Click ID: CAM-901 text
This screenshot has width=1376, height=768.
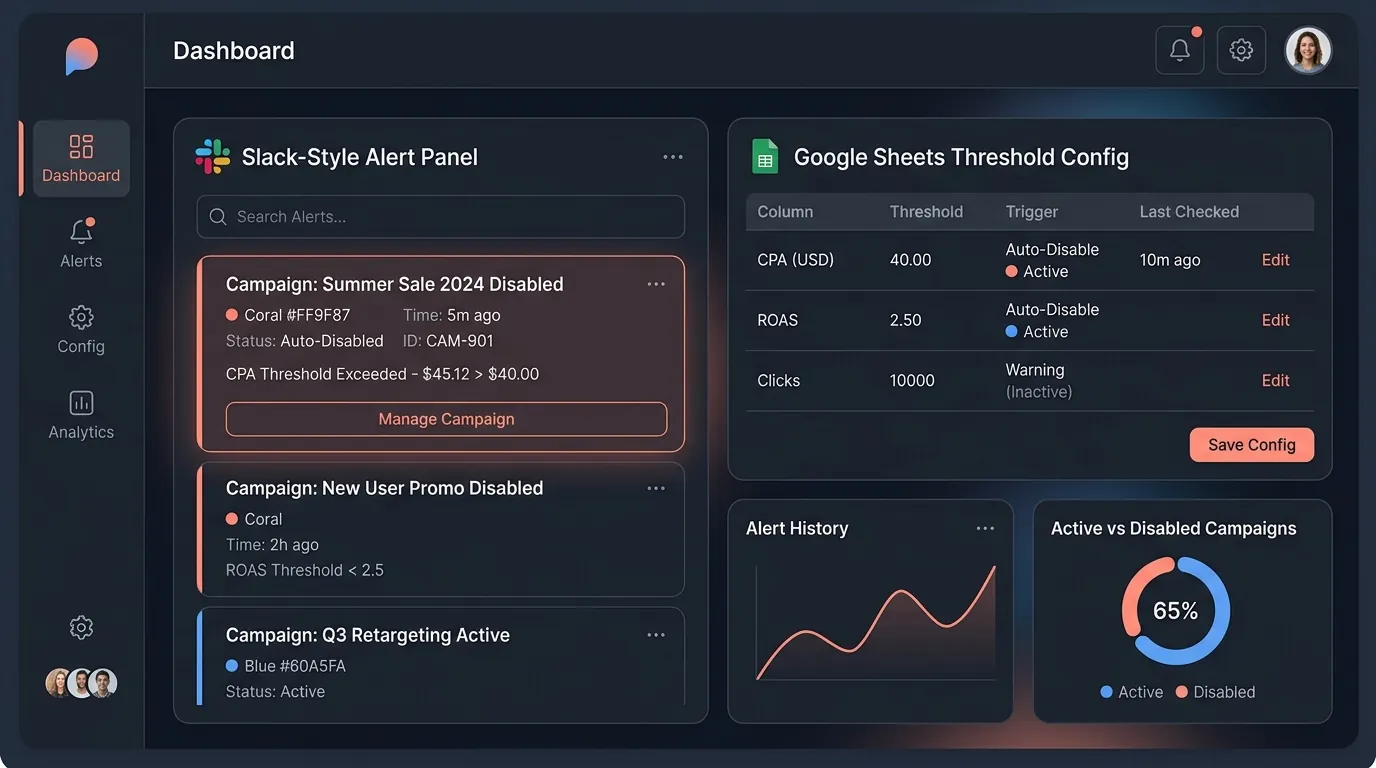click(x=448, y=341)
